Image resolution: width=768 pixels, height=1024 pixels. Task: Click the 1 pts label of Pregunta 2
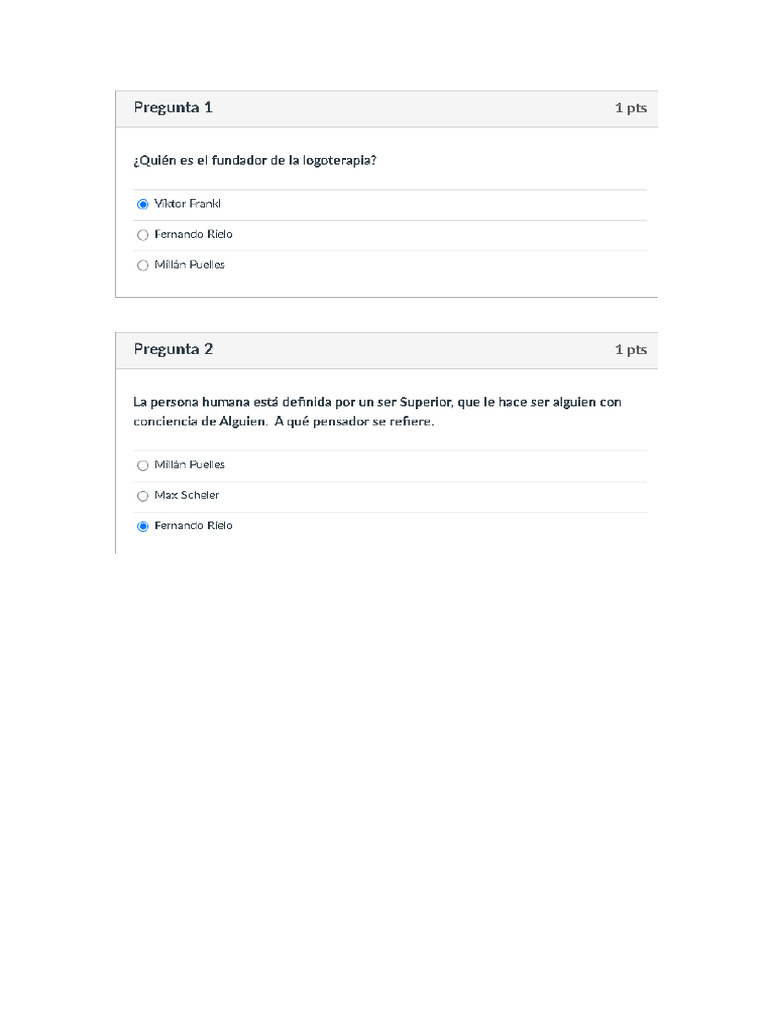(x=631, y=349)
